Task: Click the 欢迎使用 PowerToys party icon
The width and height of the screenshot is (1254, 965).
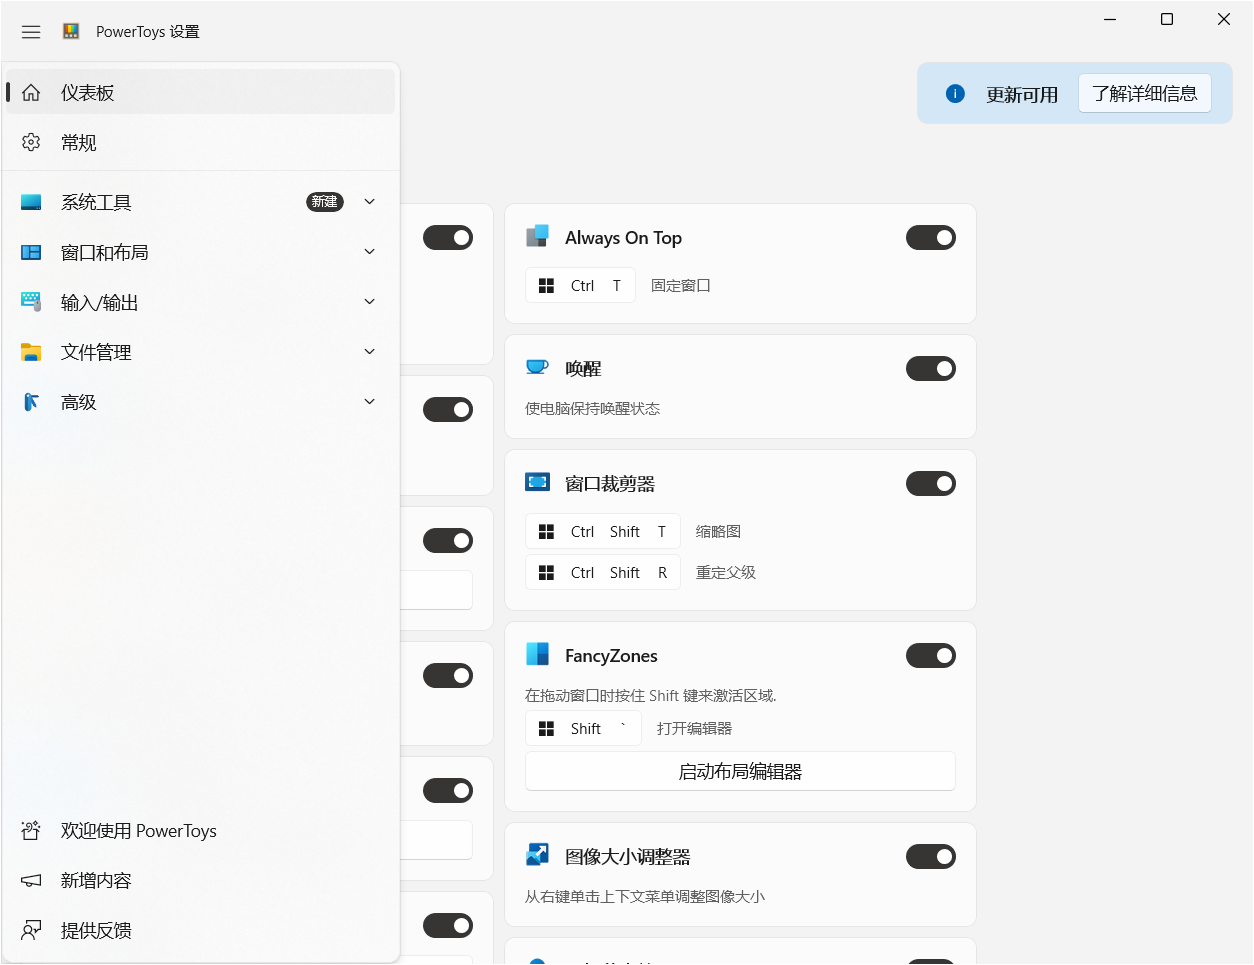Action: [31, 831]
